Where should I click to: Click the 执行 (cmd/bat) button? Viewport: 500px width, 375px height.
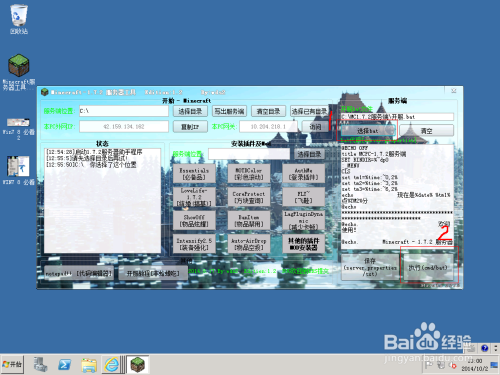tap(428, 267)
